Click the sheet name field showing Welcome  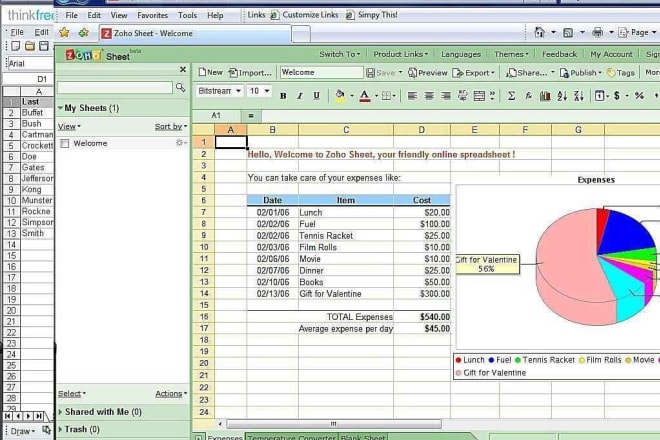322,72
